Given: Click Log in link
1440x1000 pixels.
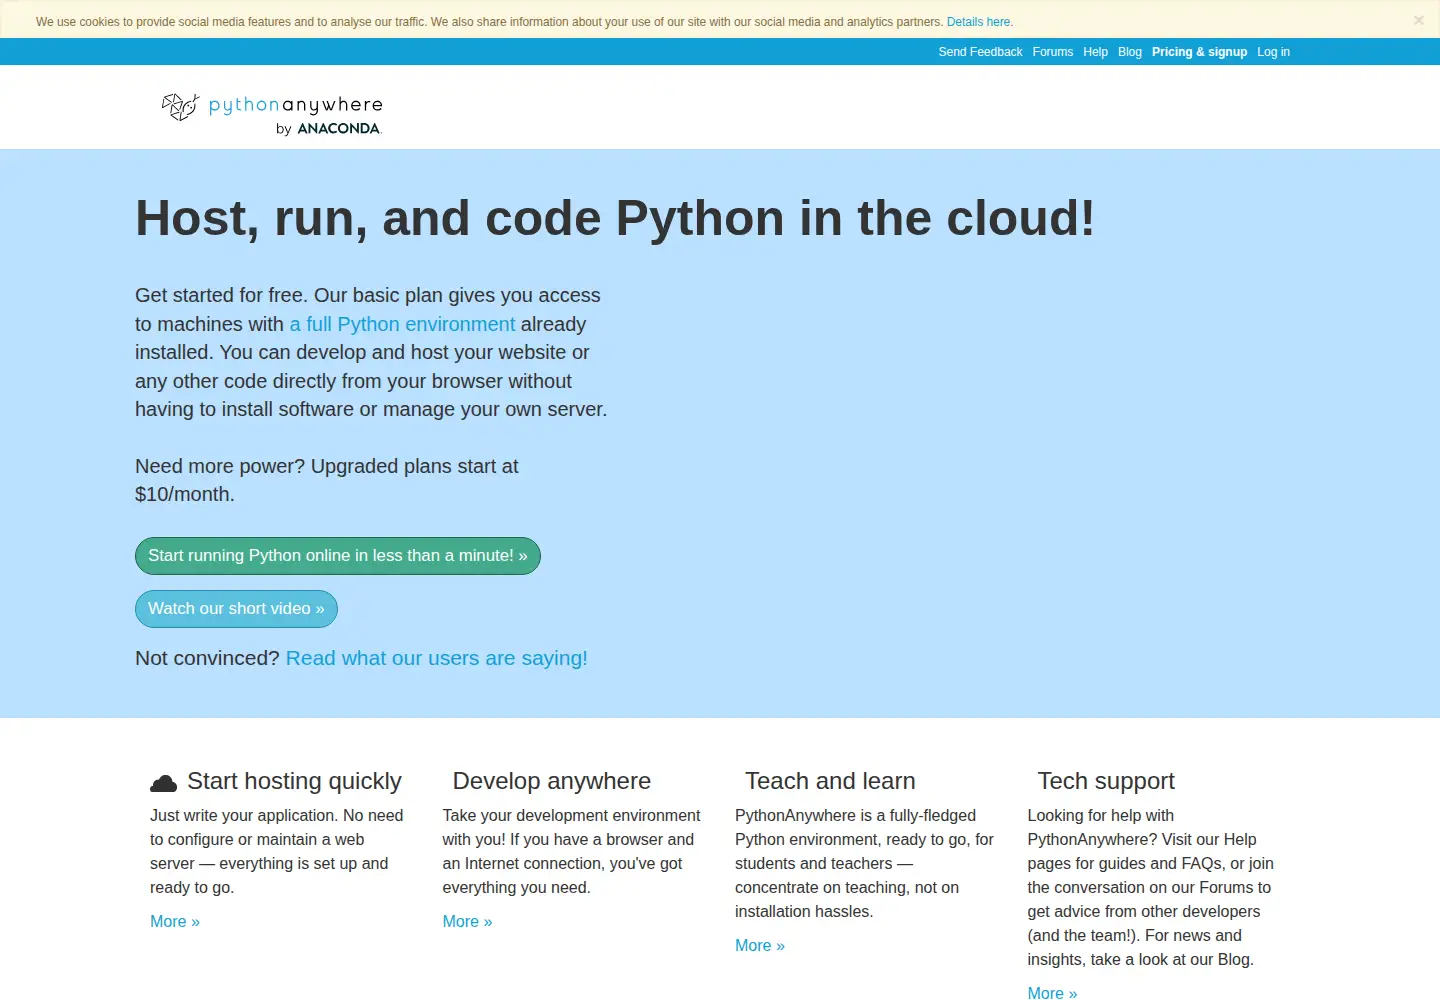Looking at the screenshot, I should pyautogui.click(x=1273, y=52).
